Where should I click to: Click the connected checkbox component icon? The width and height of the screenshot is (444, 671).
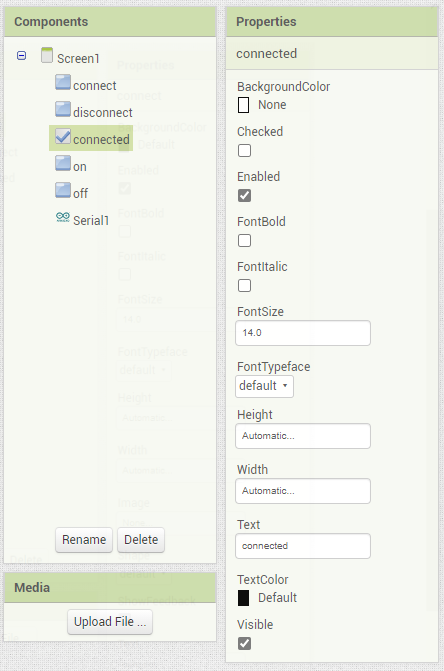pos(63,136)
